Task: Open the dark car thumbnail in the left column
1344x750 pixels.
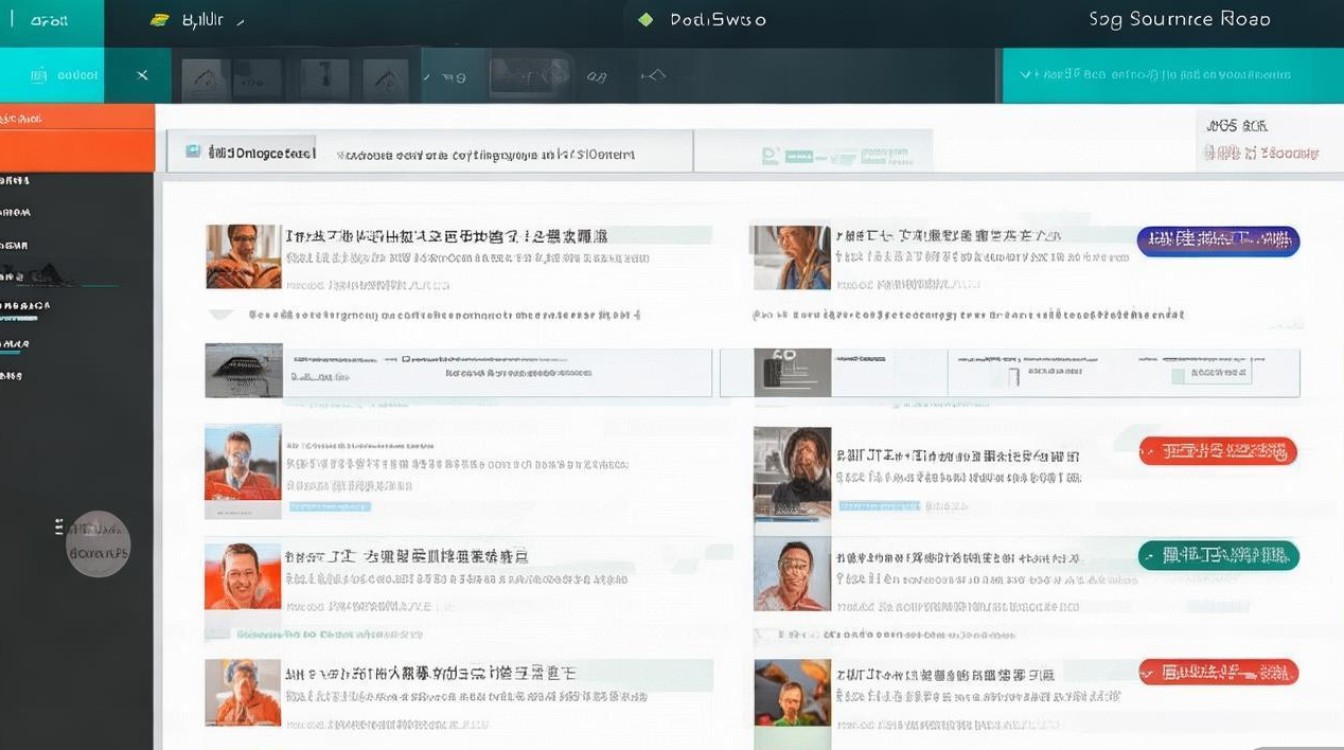Action: point(244,370)
